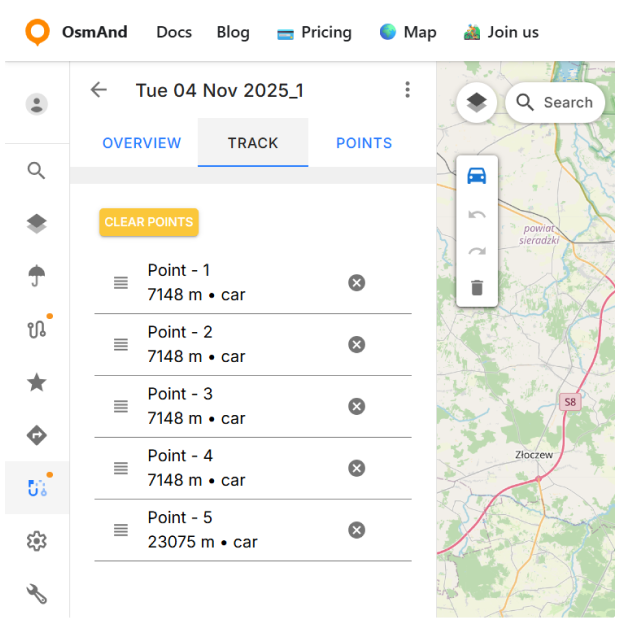Click the car routing profile icon
The image size is (620, 620).
point(477,176)
